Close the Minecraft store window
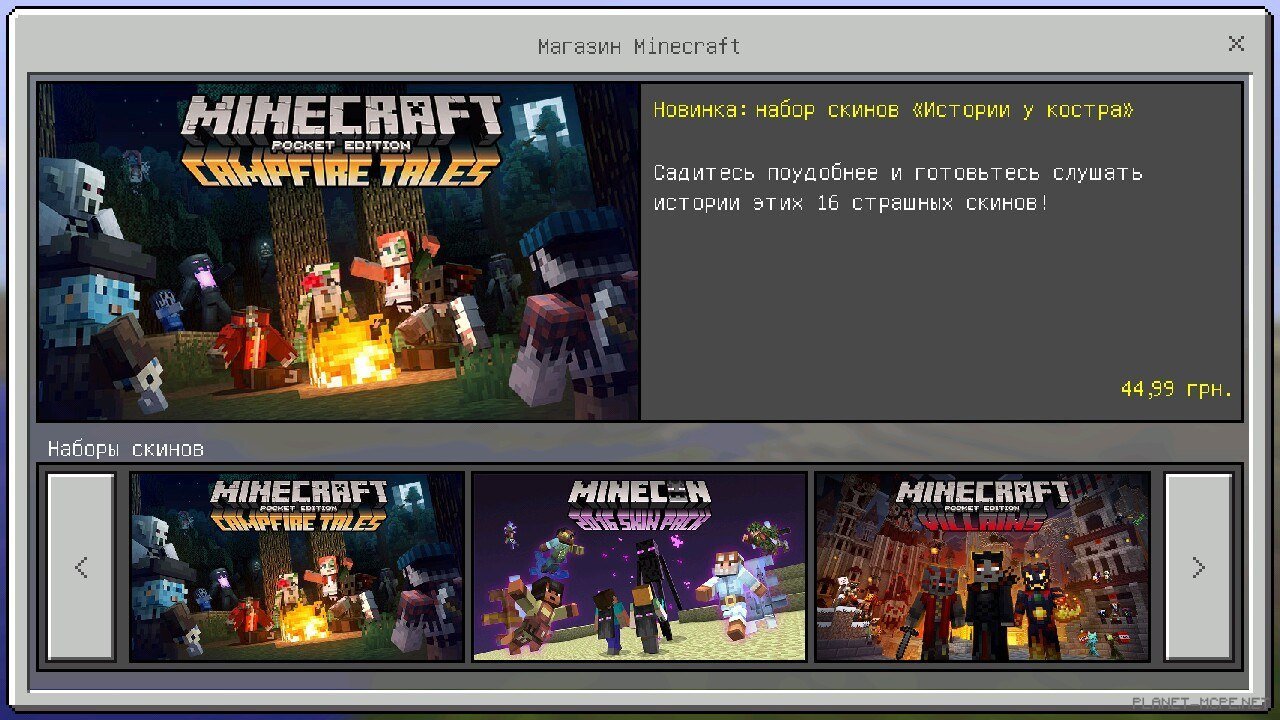Viewport: 1280px width, 720px height. tap(1236, 44)
